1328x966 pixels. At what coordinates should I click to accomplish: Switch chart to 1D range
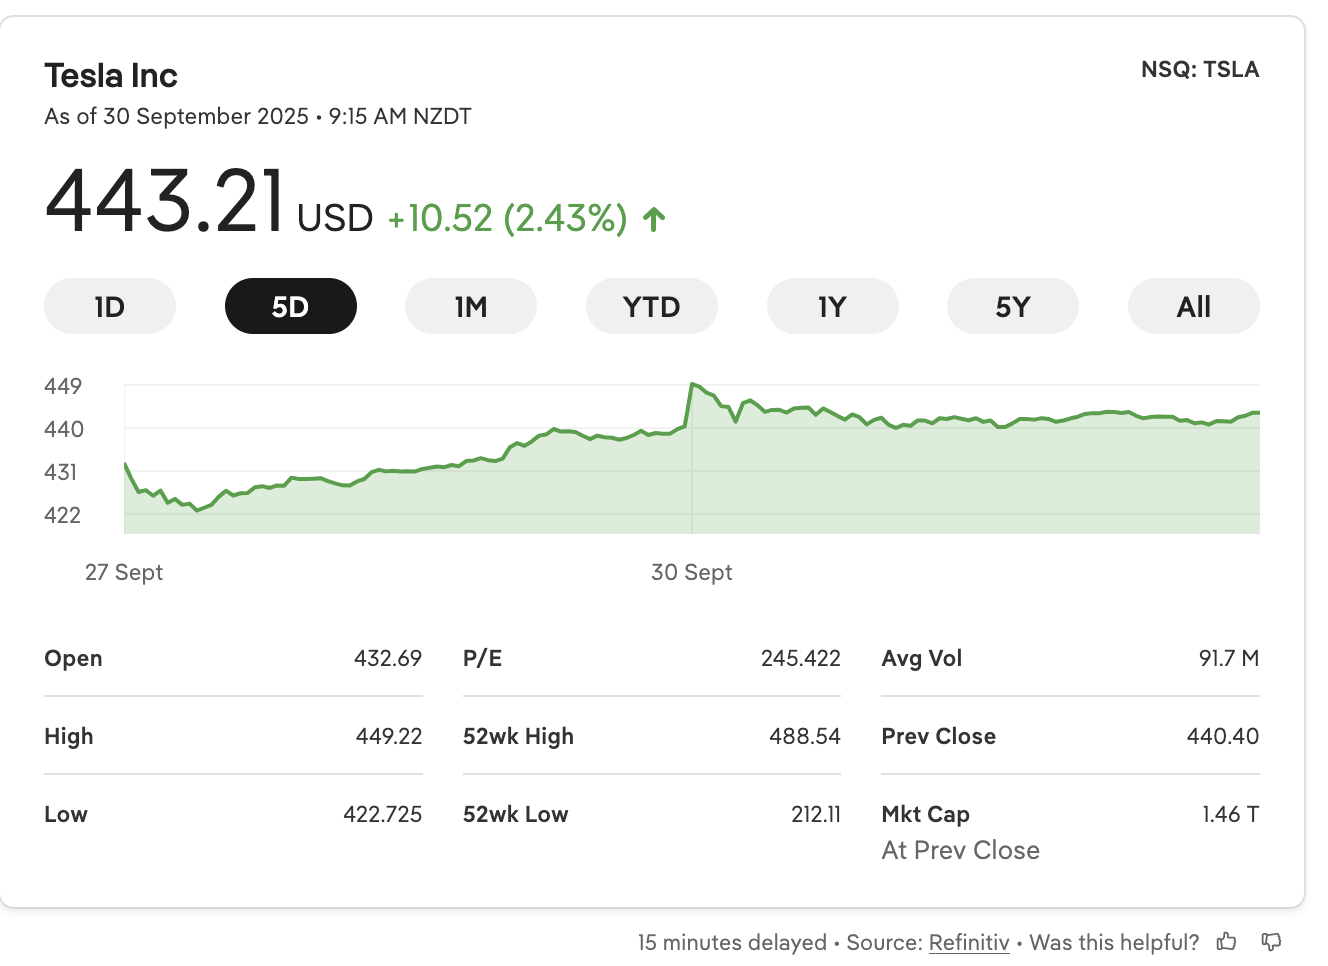point(110,306)
